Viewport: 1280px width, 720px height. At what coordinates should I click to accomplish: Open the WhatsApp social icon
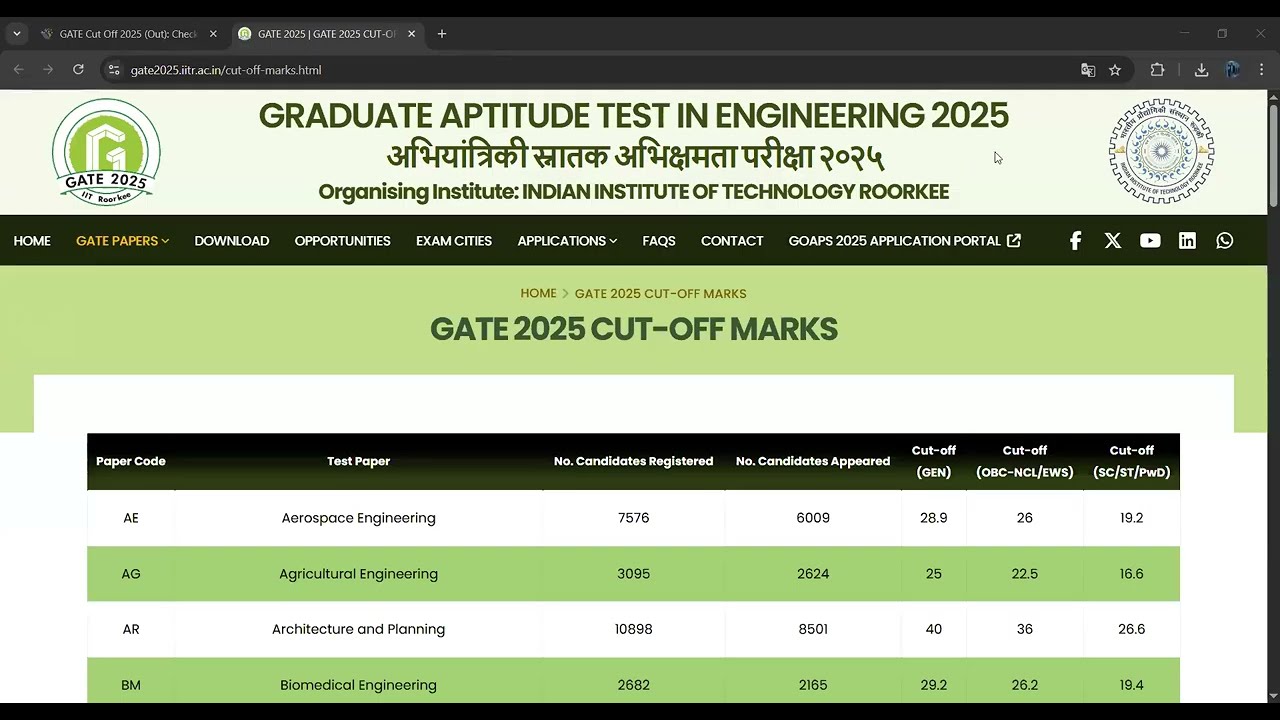click(x=1225, y=241)
